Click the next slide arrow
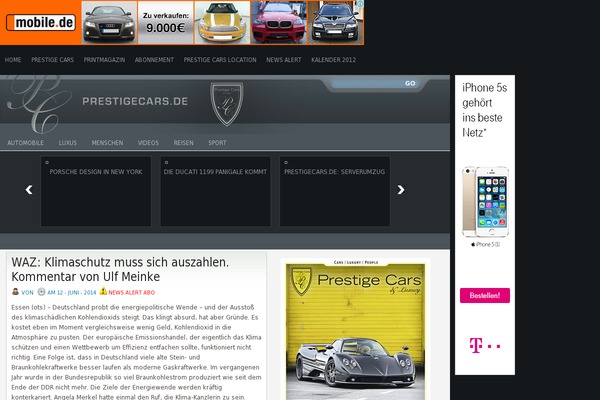This screenshot has width=600, height=400. tap(401, 189)
